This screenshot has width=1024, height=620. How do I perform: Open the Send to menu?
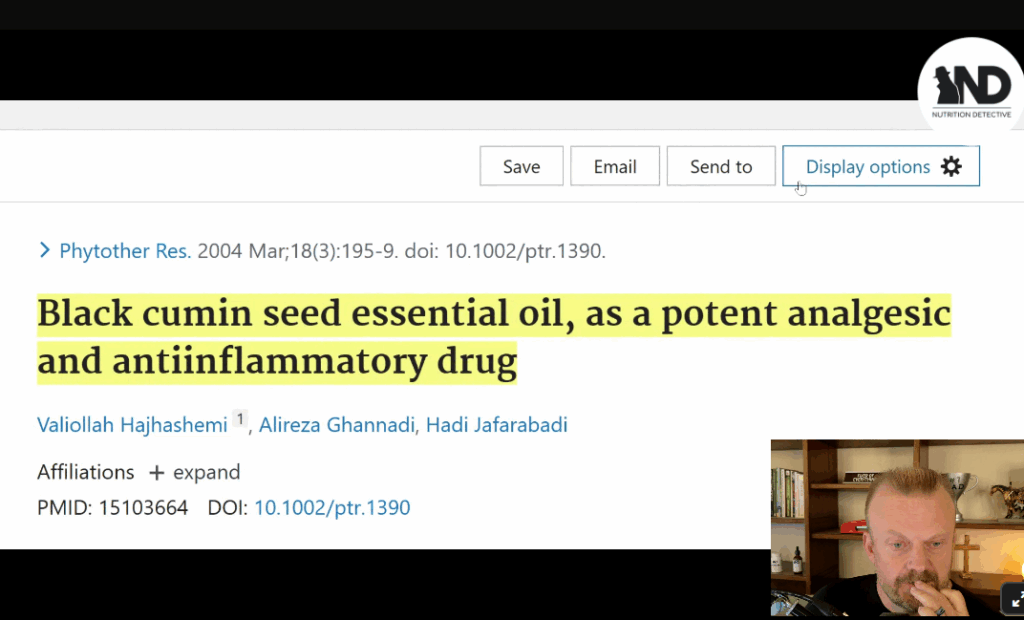(721, 167)
